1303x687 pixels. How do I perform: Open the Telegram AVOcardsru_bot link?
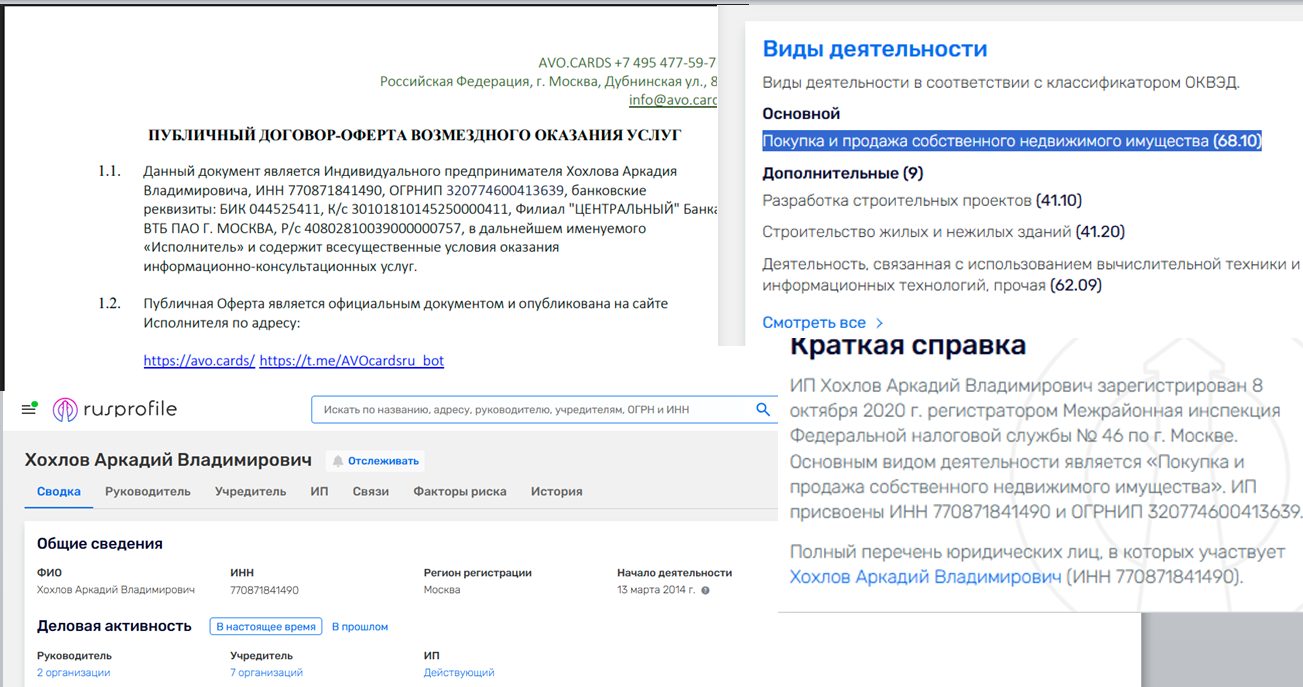click(351, 361)
